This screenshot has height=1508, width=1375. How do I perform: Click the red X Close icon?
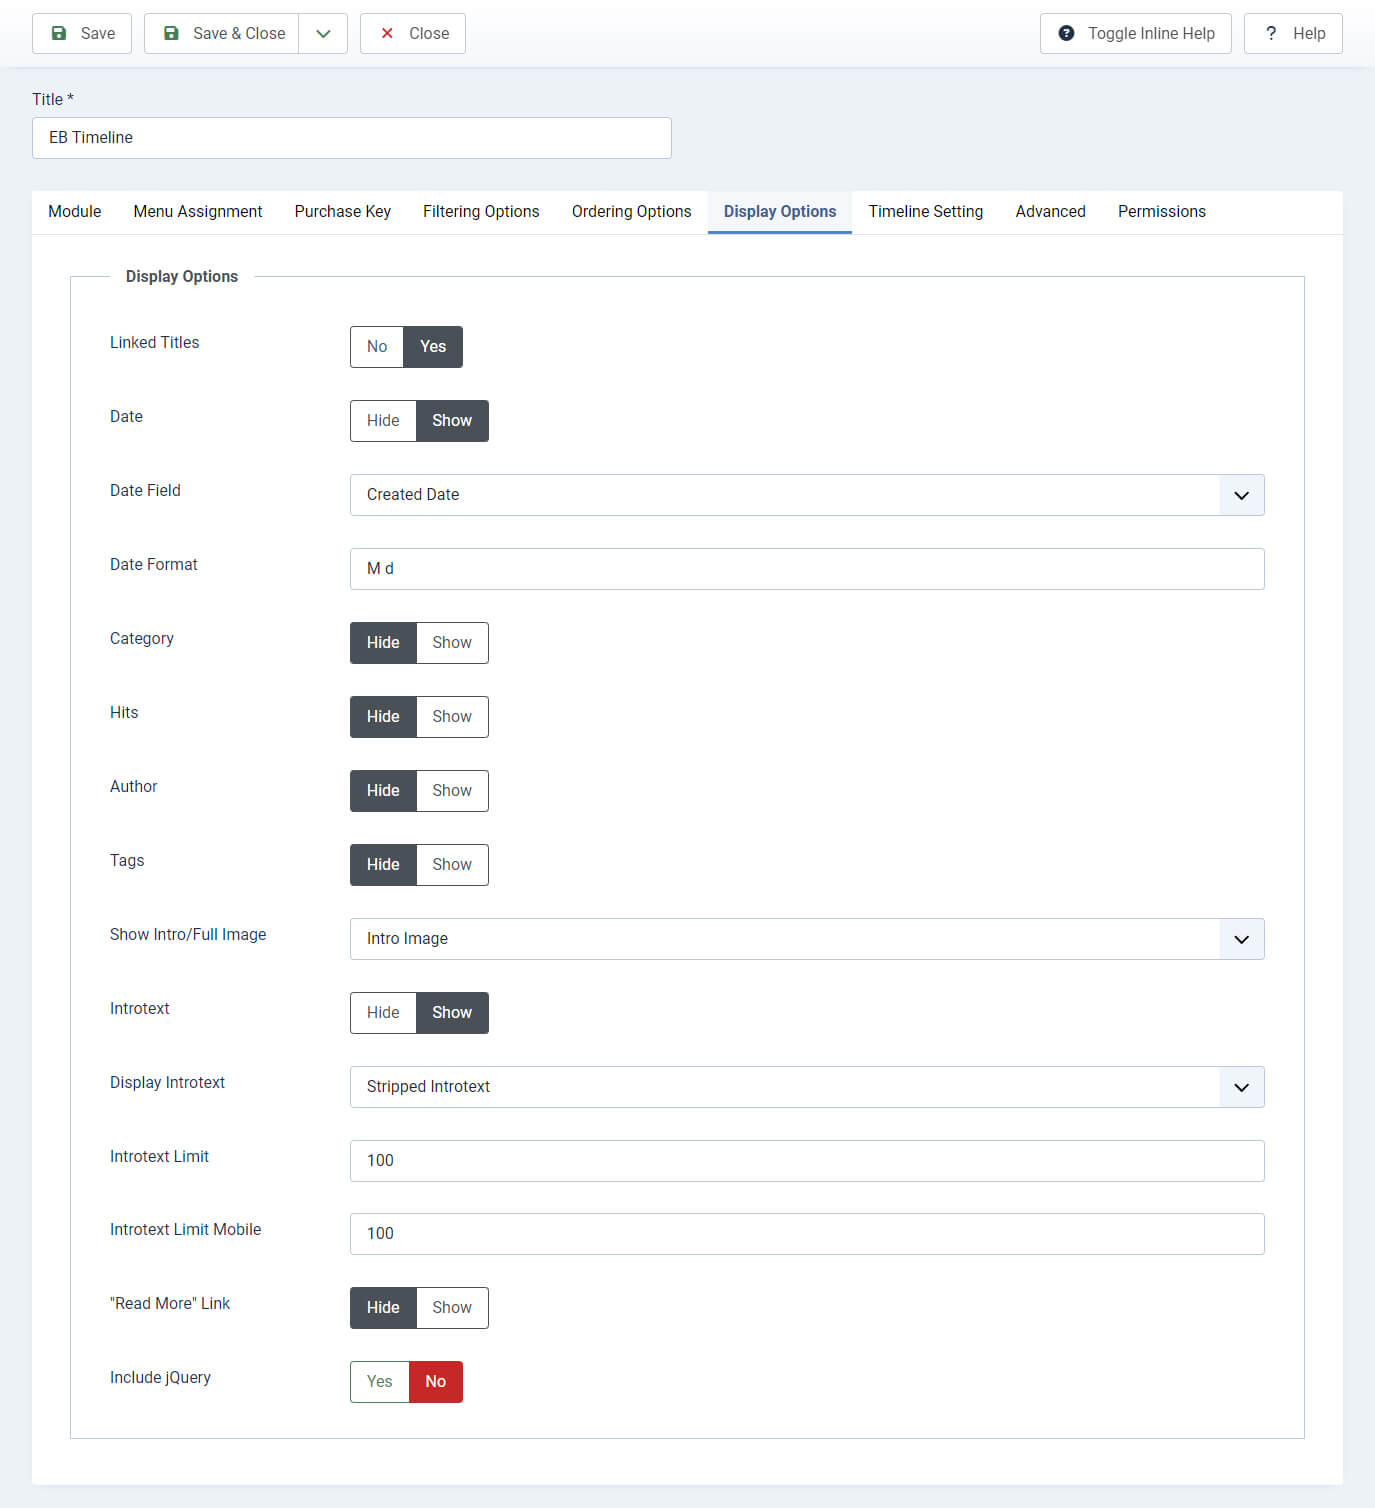coord(387,33)
